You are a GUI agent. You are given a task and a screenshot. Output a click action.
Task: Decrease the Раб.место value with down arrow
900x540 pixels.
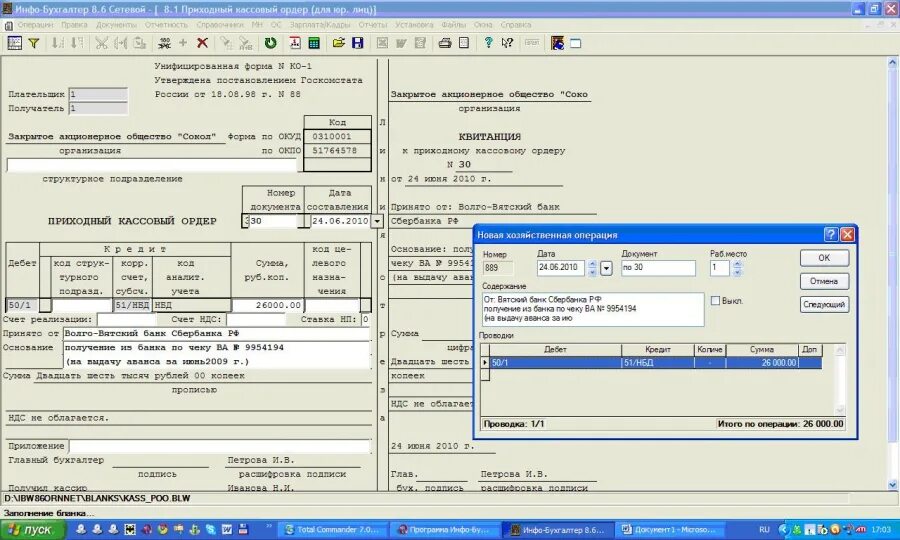738,272
